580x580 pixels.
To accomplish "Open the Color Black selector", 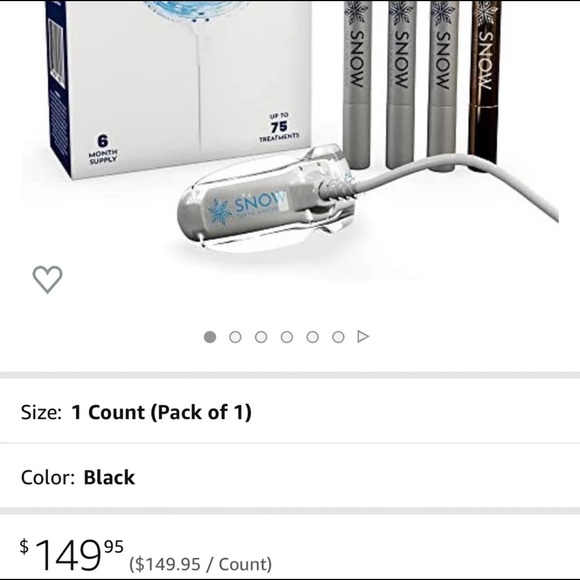I will [x=290, y=477].
